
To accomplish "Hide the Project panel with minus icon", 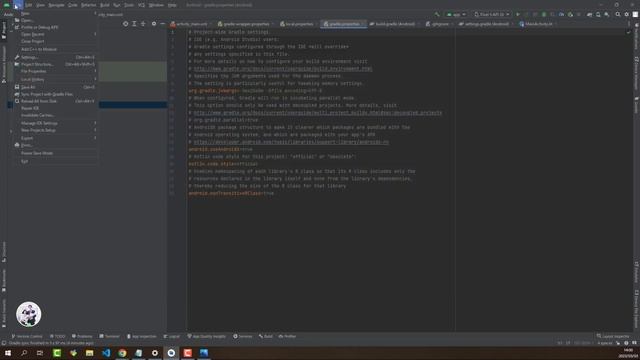I will (x=162, y=24).
